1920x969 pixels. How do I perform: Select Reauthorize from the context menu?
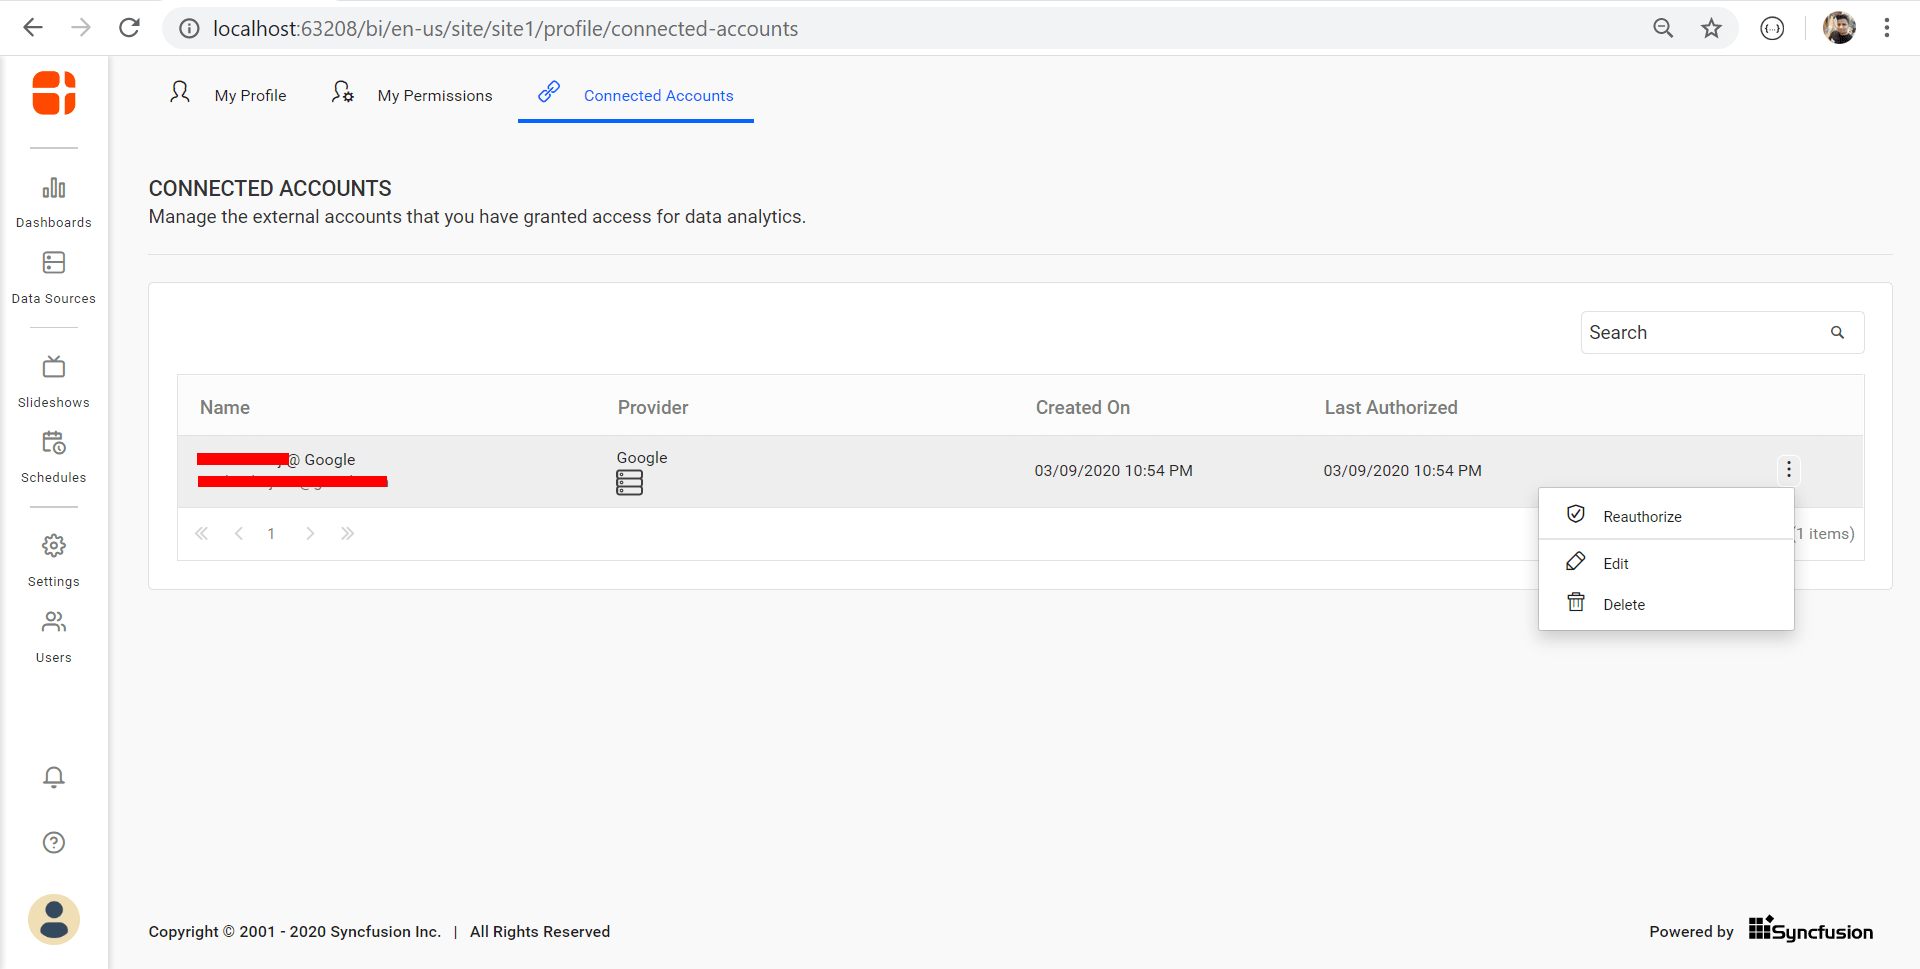(x=1643, y=516)
